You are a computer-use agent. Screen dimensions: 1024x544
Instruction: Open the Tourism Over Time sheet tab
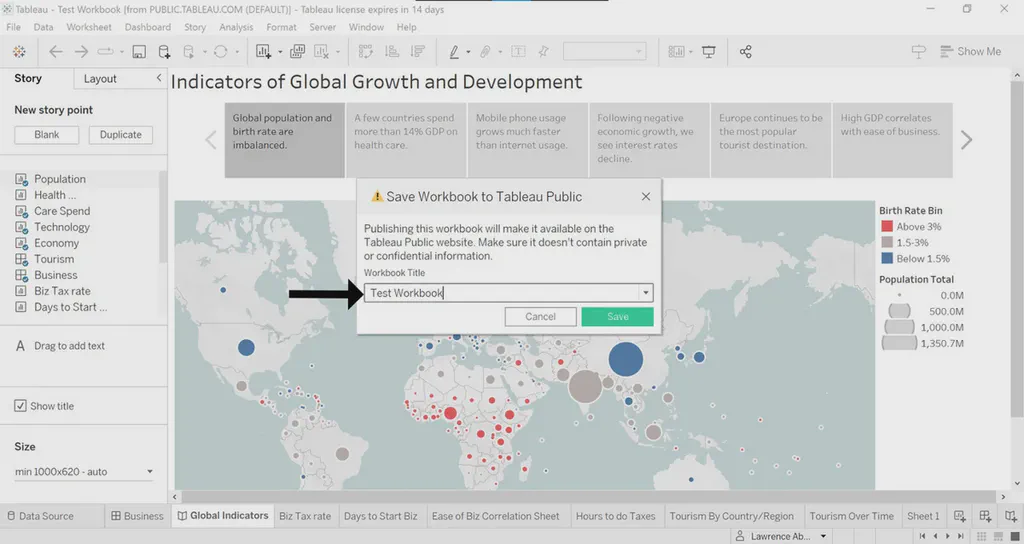(852, 516)
